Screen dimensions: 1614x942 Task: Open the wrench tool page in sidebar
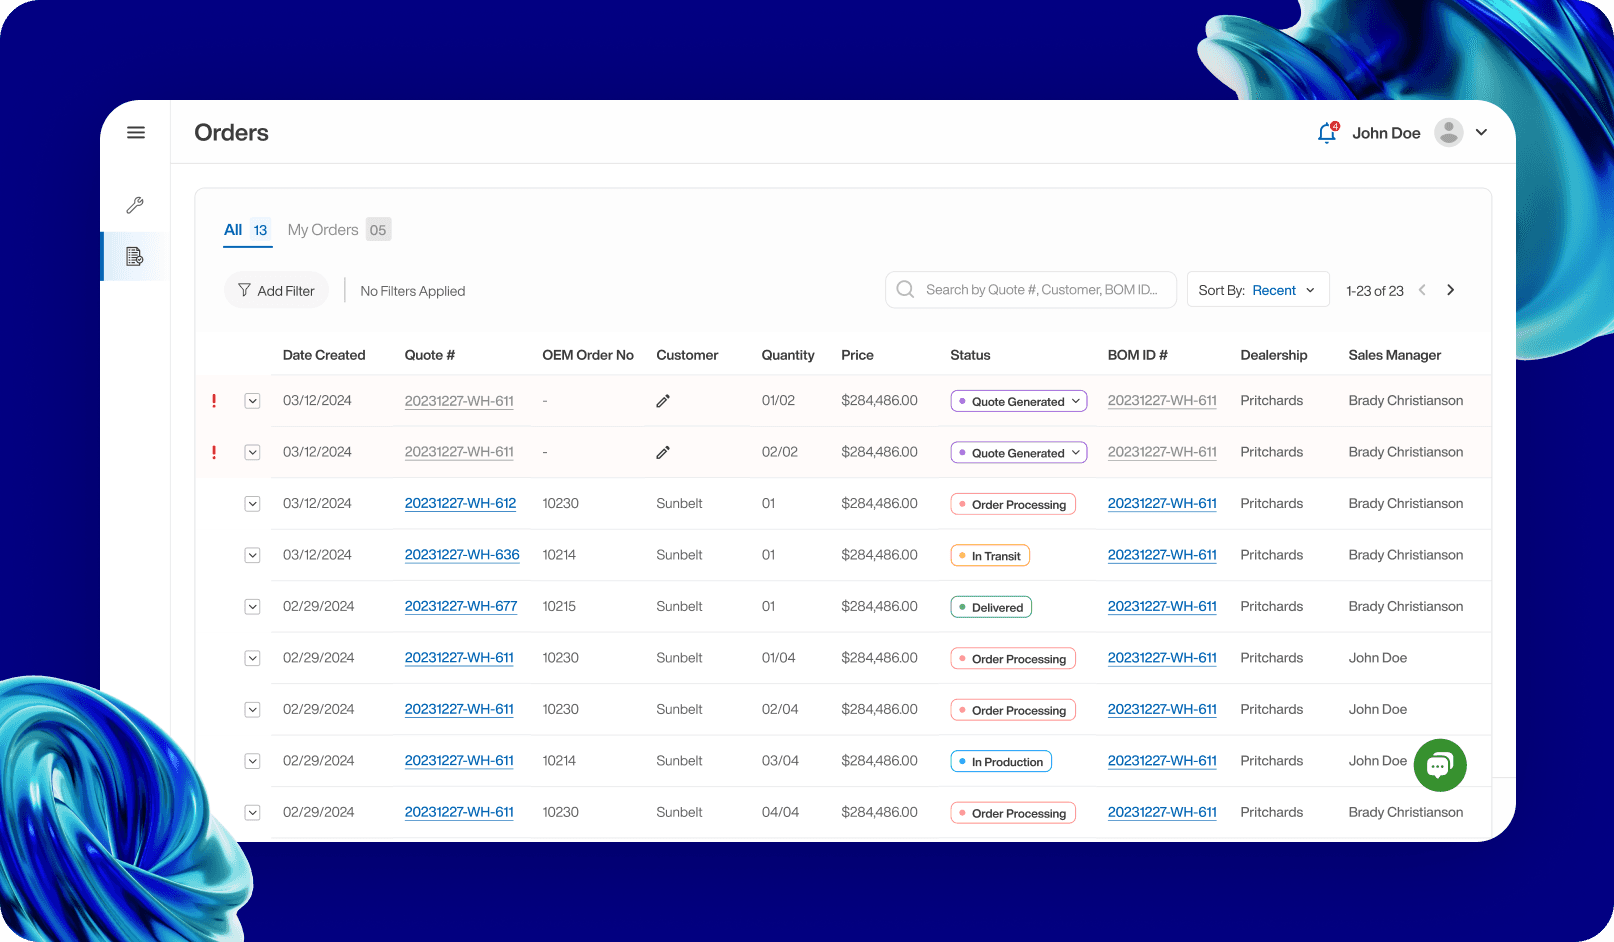coord(135,205)
